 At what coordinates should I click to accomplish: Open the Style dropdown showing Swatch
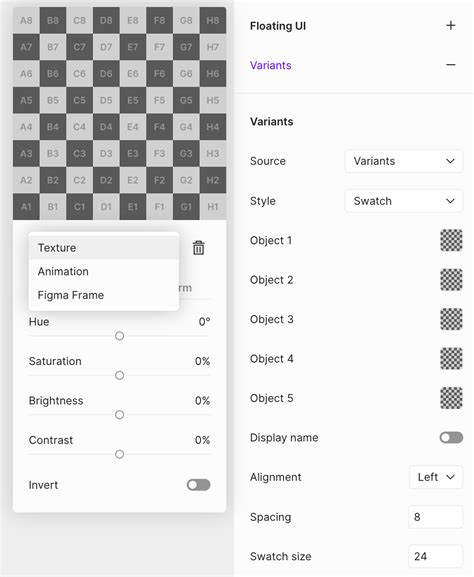[x=404, y=201]
